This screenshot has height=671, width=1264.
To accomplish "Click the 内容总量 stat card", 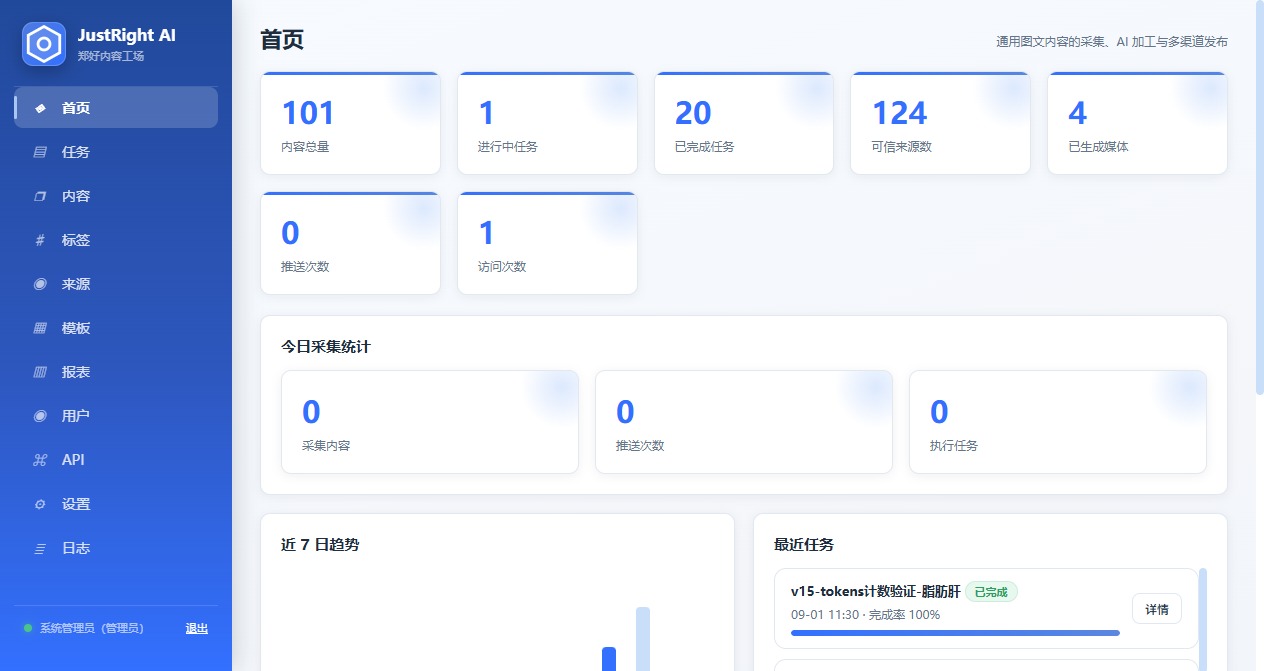I will point(350,123).
